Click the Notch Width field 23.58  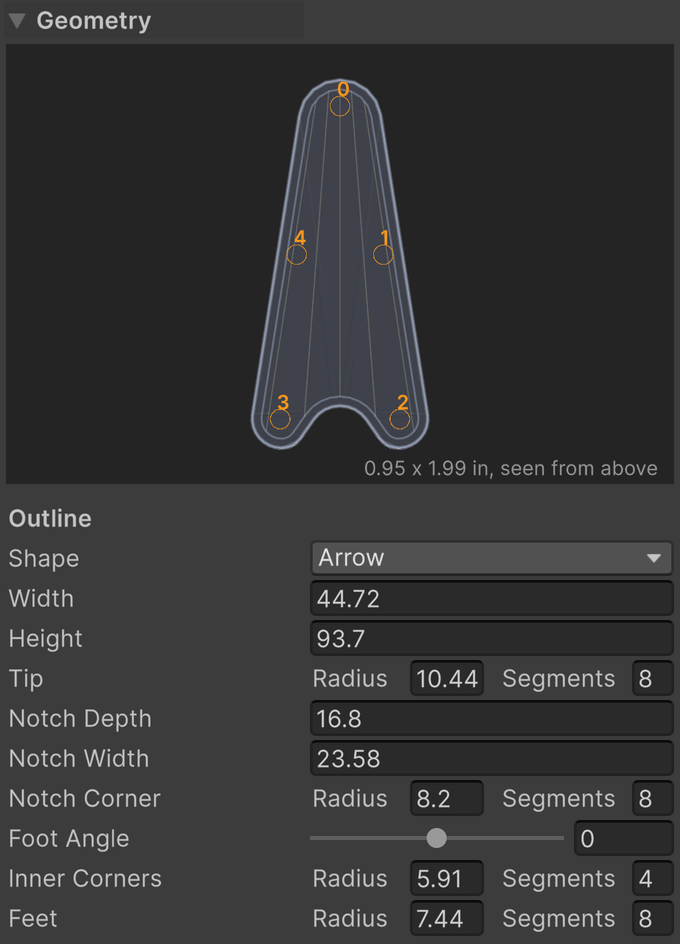click(x=491, y=759)
